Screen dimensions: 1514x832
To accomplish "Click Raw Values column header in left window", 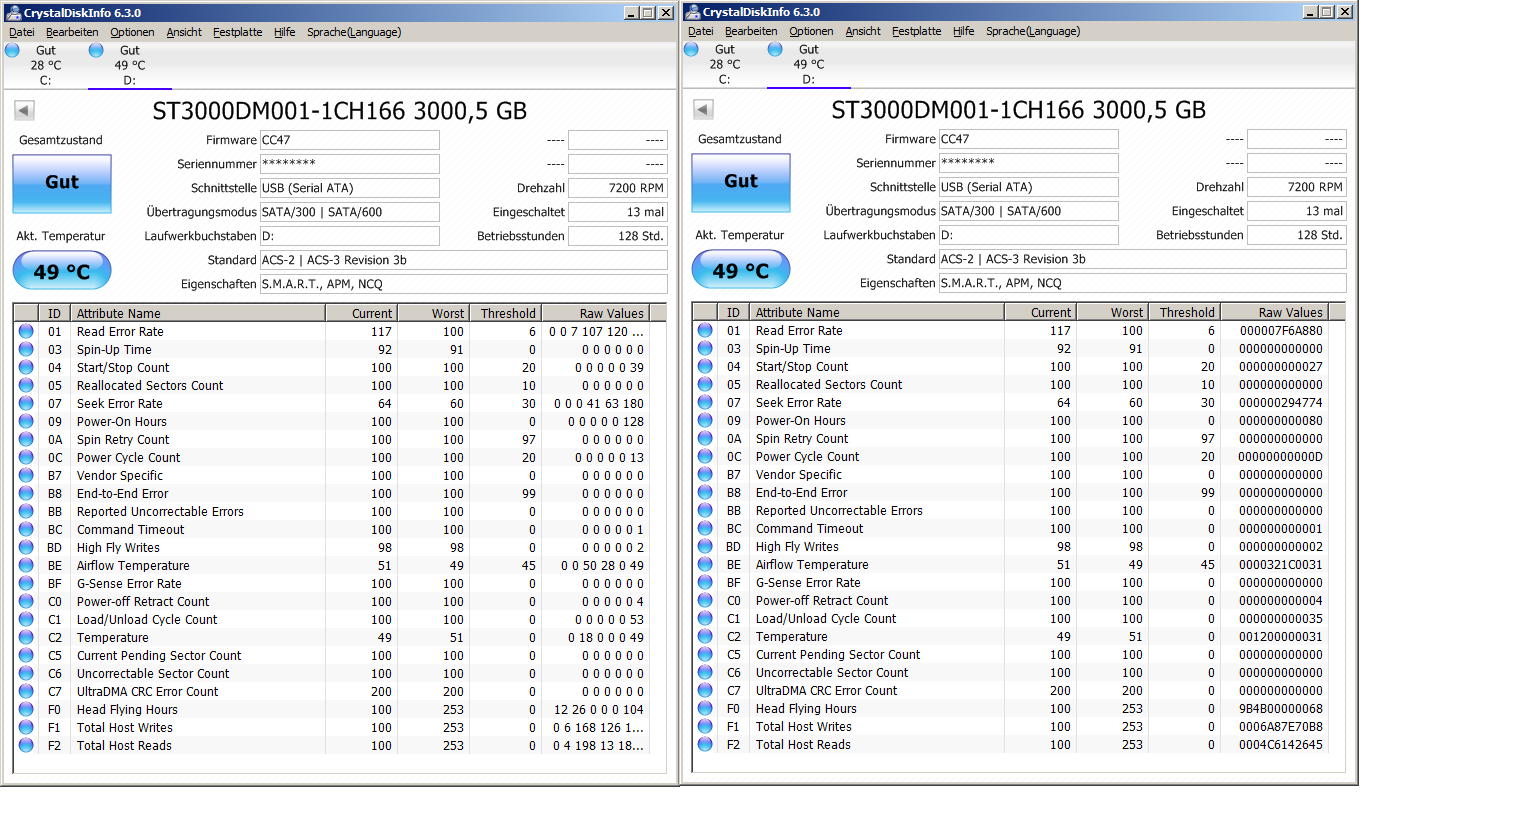I will pos(595,313).
